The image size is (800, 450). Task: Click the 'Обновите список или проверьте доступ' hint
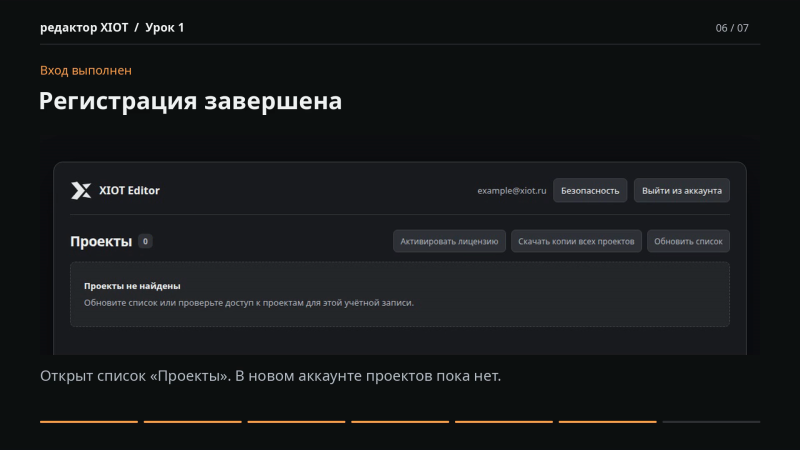pos(249,303)
